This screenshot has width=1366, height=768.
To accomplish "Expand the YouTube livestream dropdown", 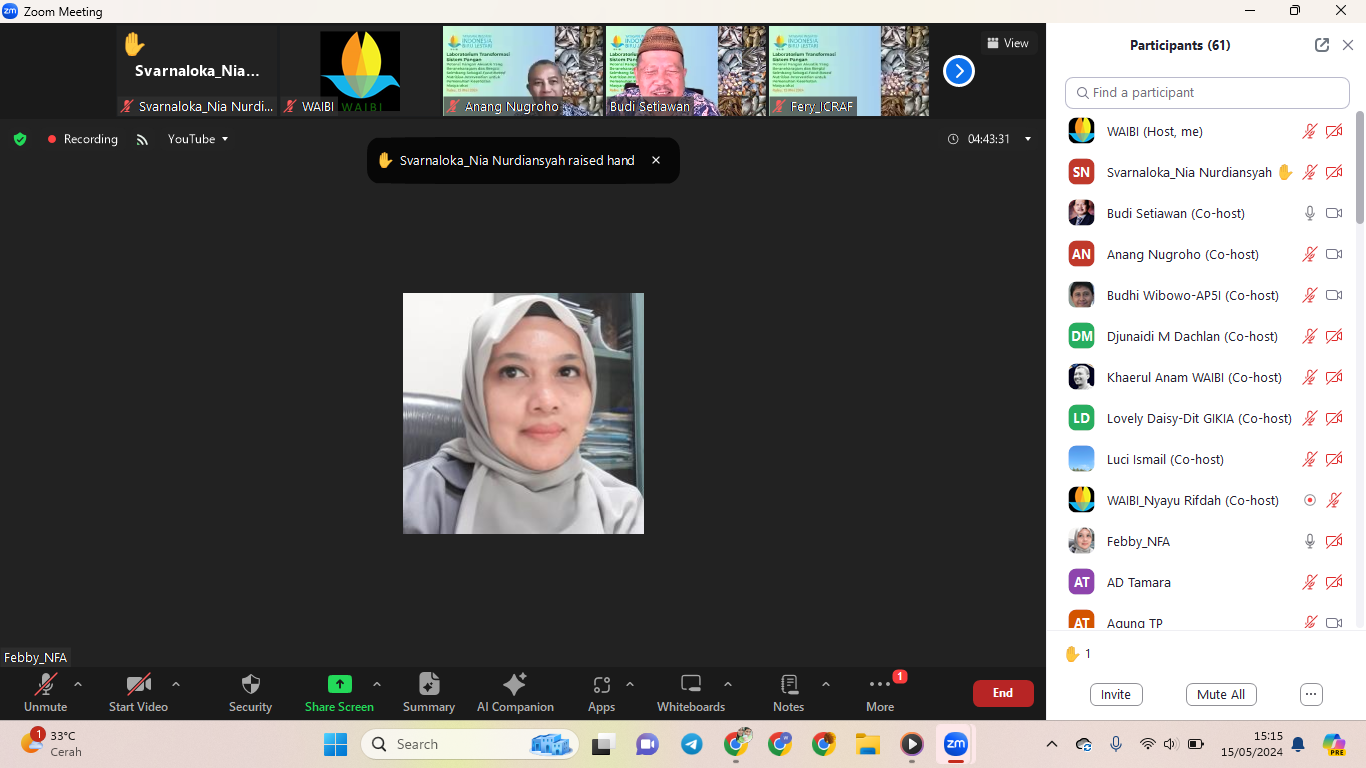I will (198, 139).
